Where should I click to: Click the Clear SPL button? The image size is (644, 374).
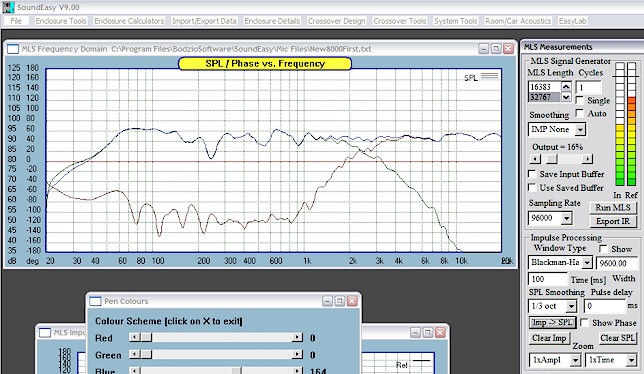click(617, 338)
